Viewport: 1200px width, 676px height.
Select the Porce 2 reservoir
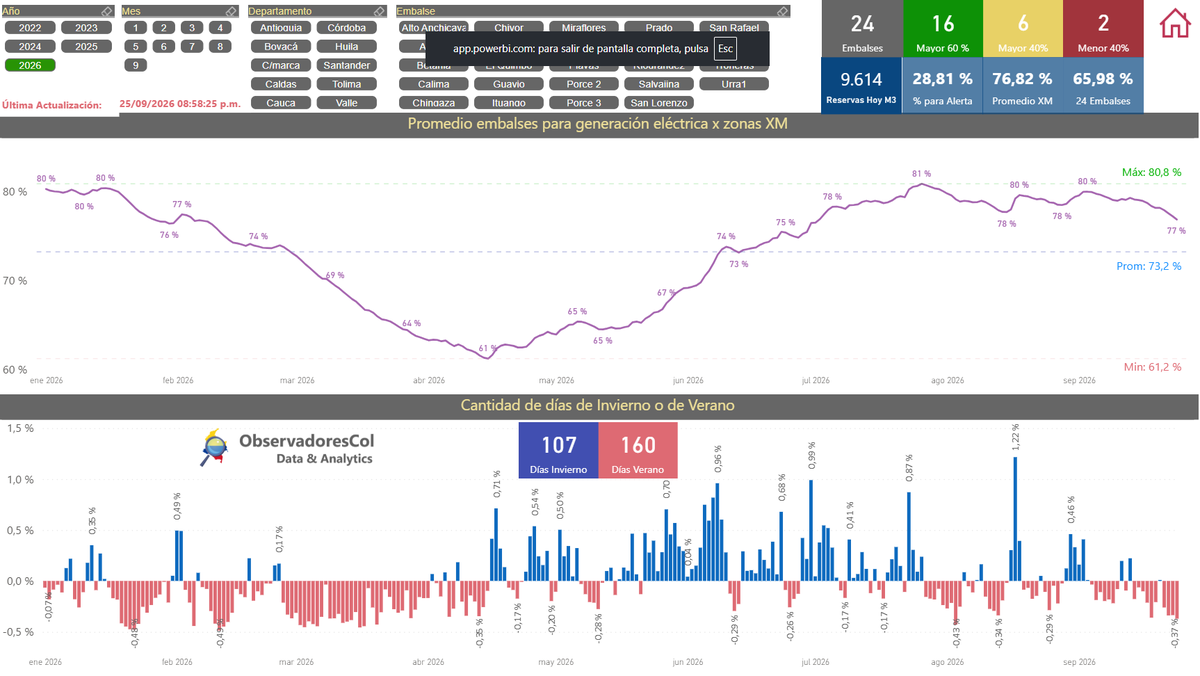583,84
